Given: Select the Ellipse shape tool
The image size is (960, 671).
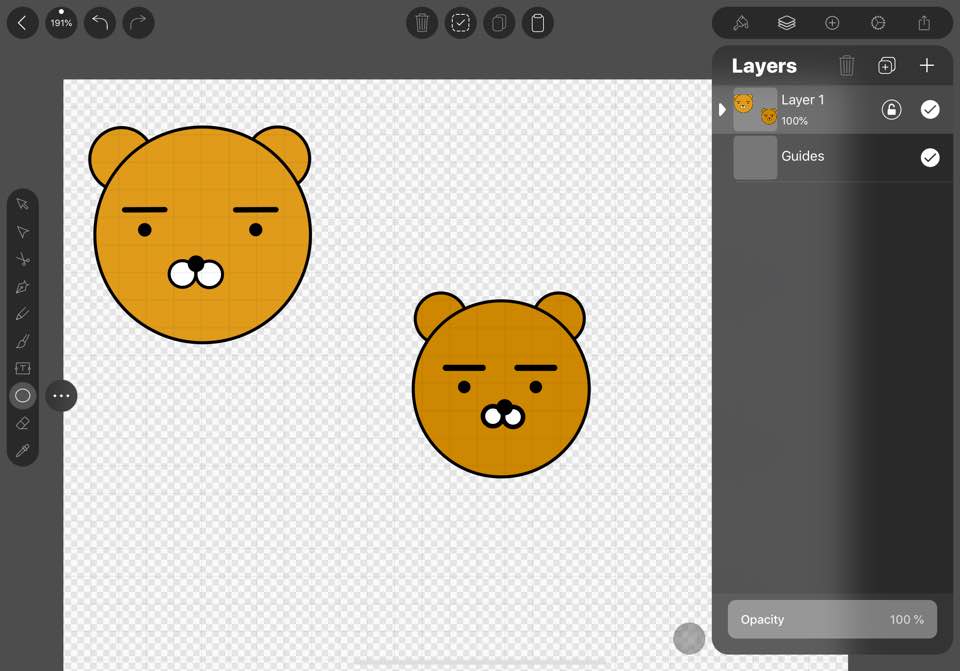Looking at the screenshot, I should 23,395.
